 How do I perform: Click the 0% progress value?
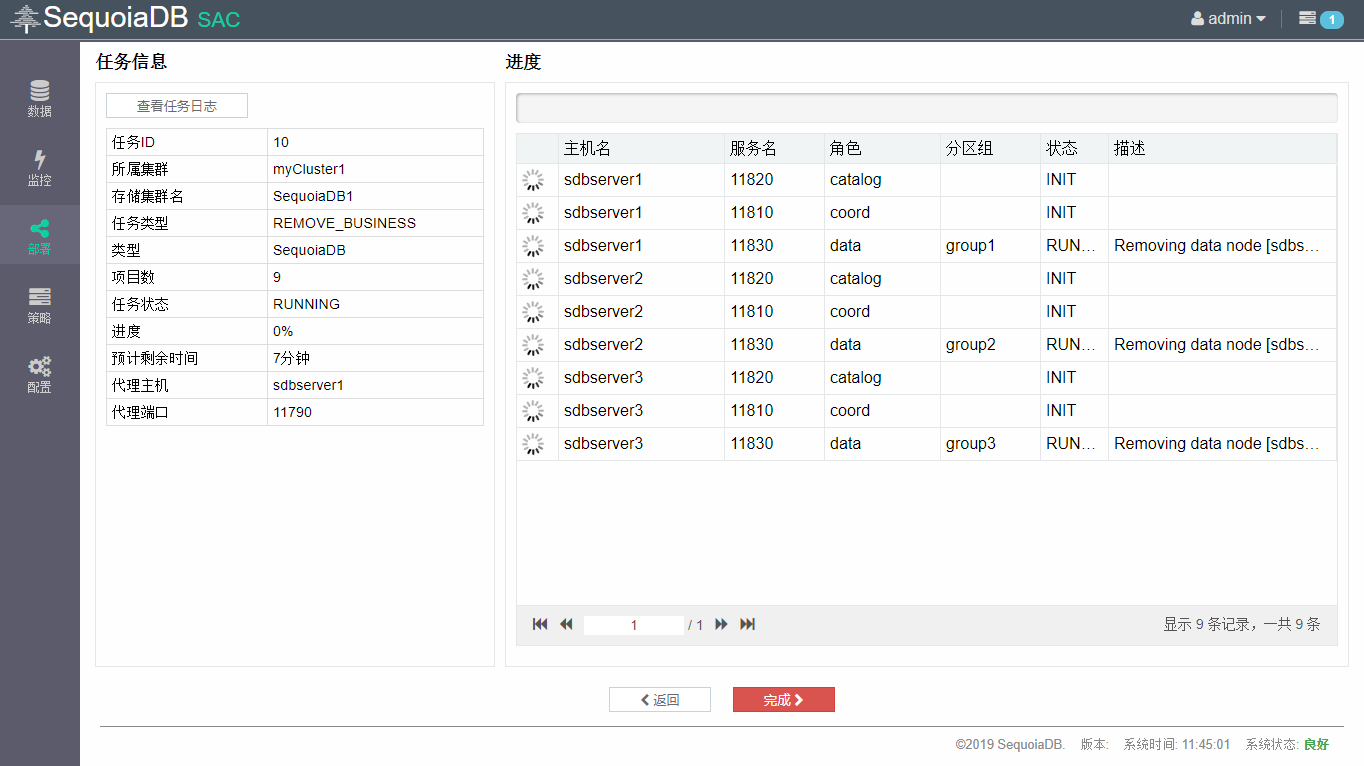283,331
